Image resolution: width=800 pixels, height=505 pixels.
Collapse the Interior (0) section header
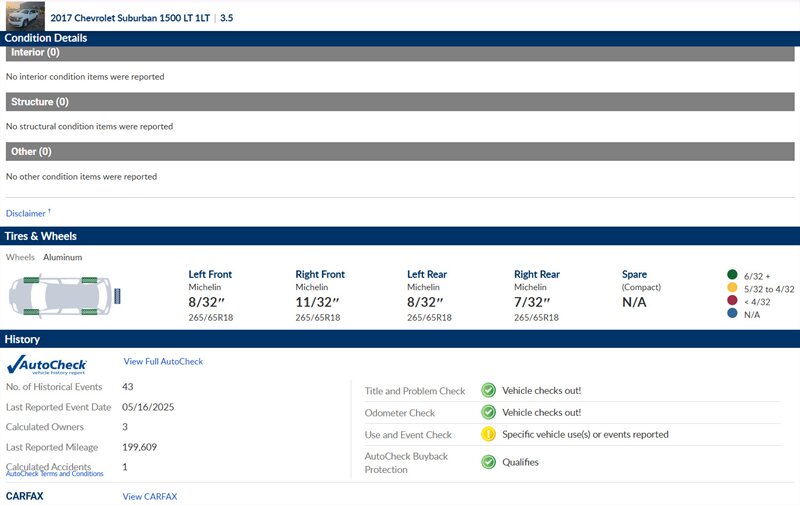400,52
